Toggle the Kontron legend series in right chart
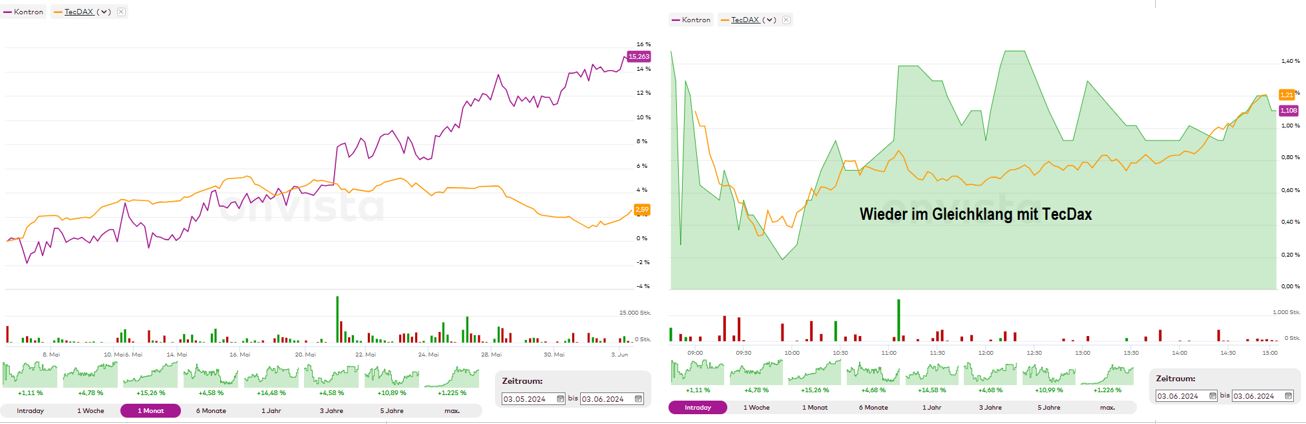Screen dimensions: 1306x424 tap(691, 20)
